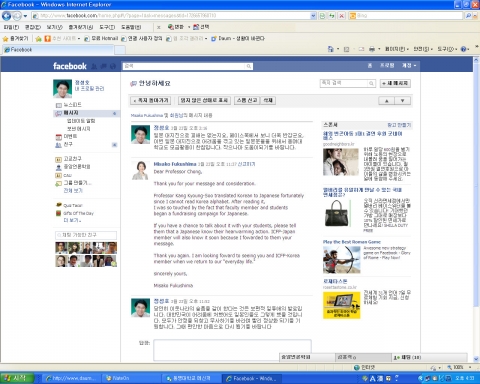Click the message search field
The height and width of the screenshot is (384, 480).
point(344,83)
